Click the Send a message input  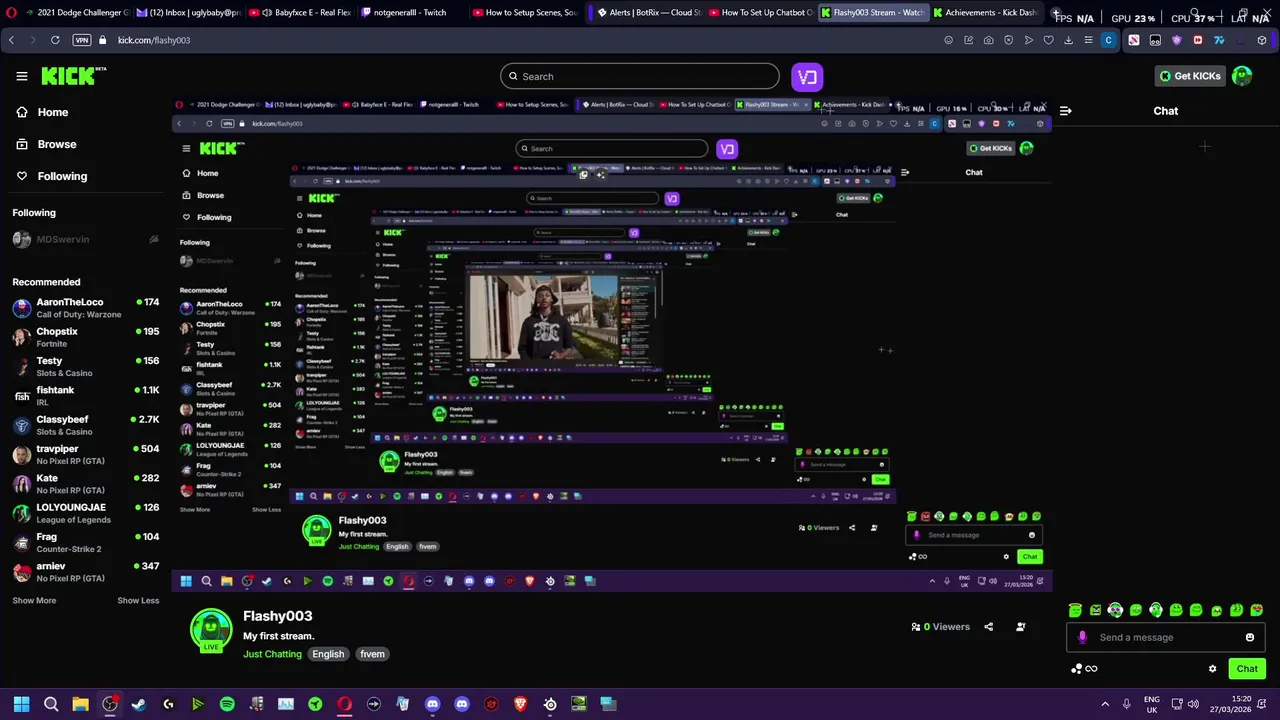(x=1165, y=637)
